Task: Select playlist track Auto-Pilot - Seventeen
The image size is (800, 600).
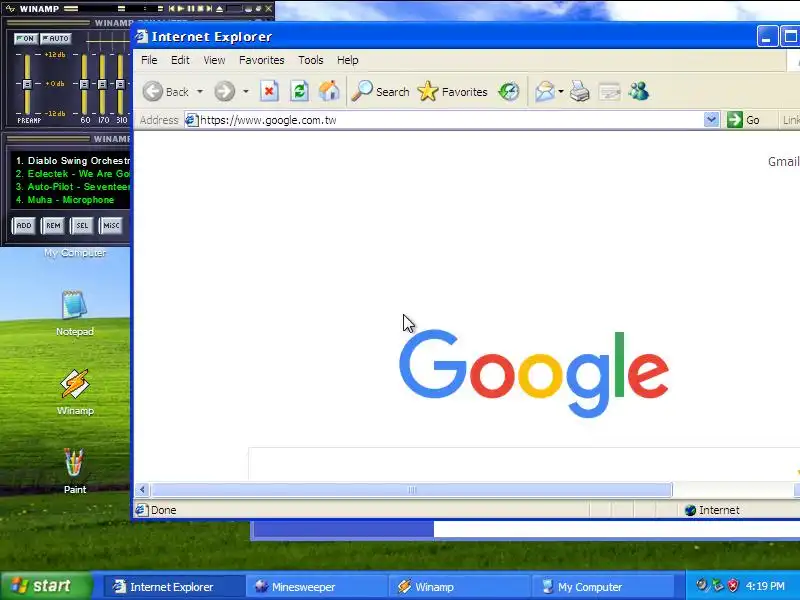Action: coord(72,187)
